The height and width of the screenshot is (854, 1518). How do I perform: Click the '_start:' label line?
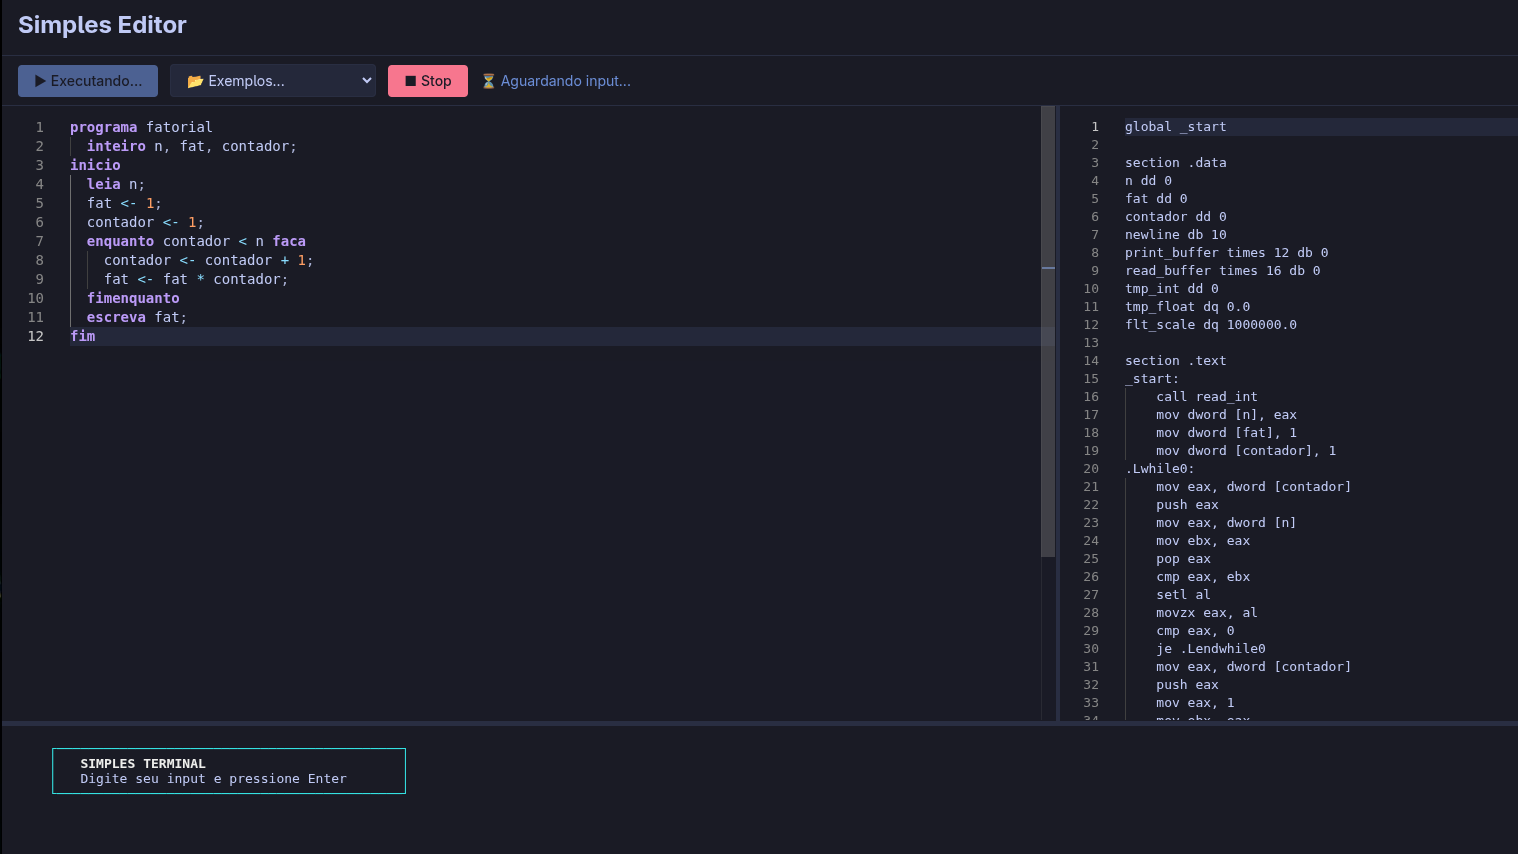pyautogui.click(x=1152, y=379)
